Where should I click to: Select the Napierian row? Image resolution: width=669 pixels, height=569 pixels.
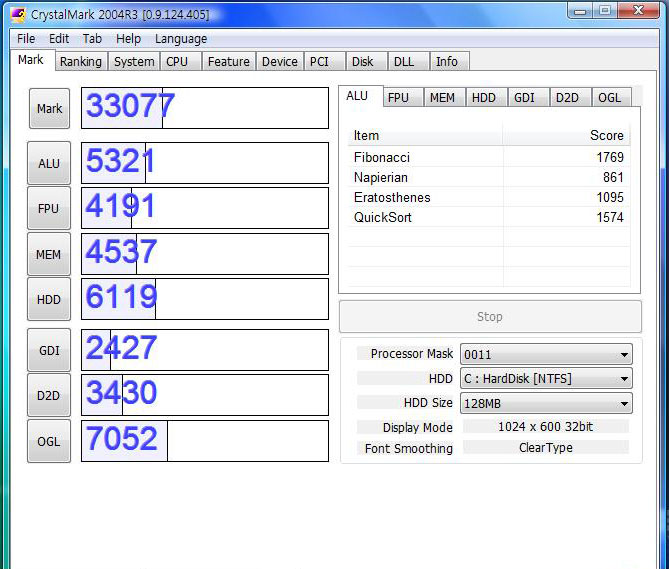click(x=489, y=177)
